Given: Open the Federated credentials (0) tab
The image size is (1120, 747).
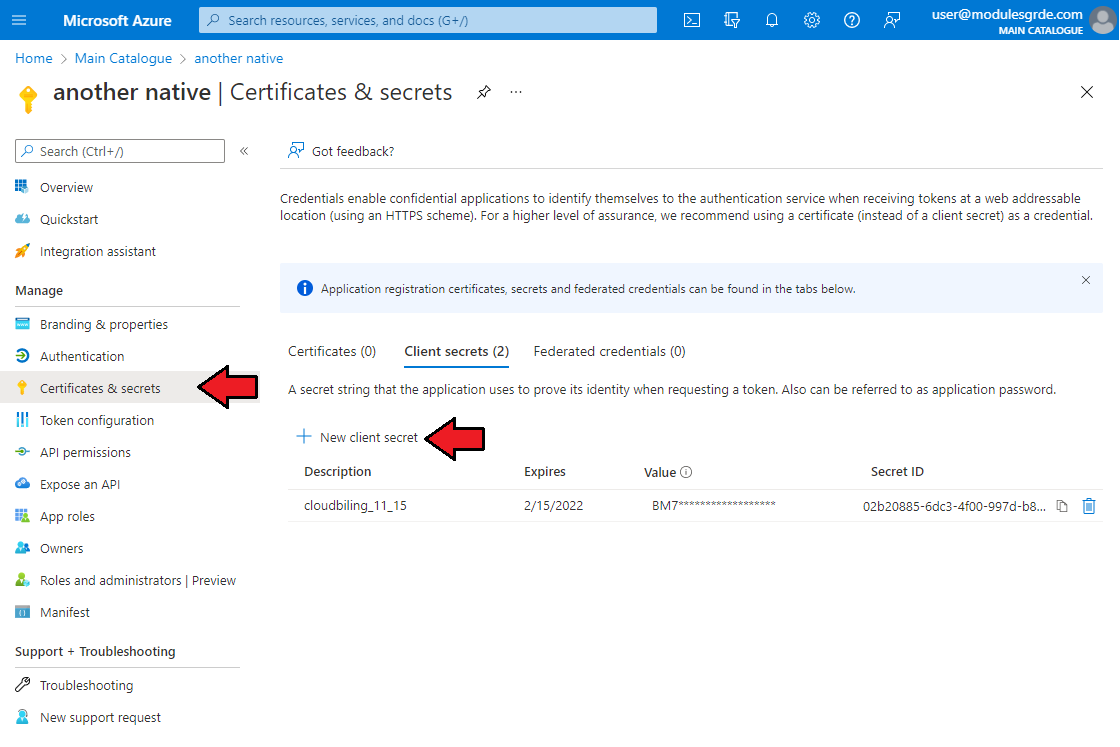Looking at the screenshot, I should 609,351.
